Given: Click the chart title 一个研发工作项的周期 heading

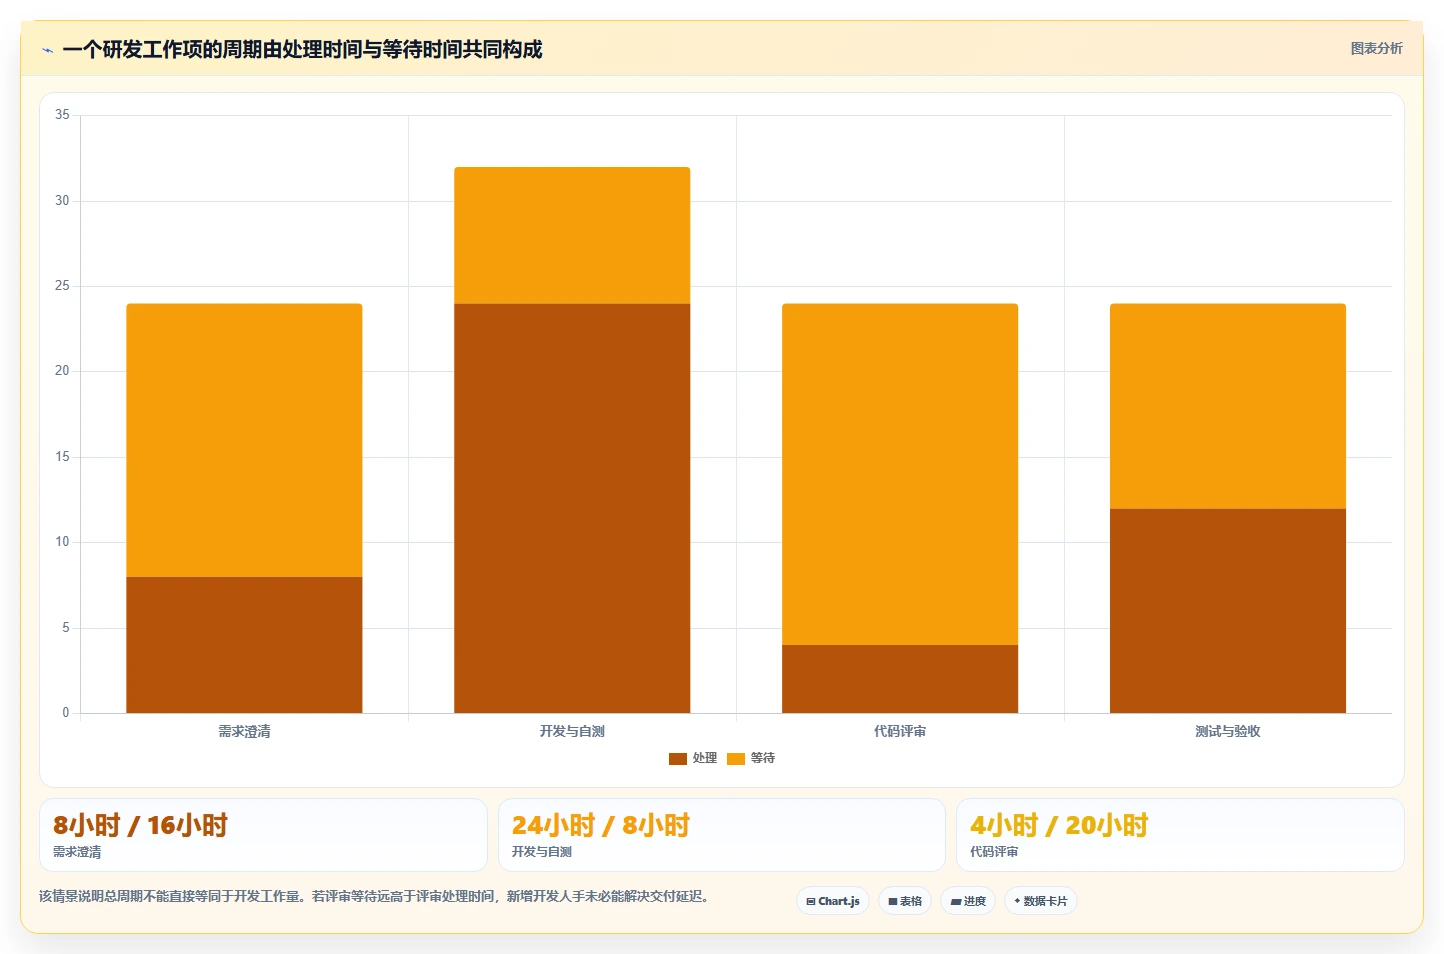Looking at the screenshot, I should [x=302, y=49].
